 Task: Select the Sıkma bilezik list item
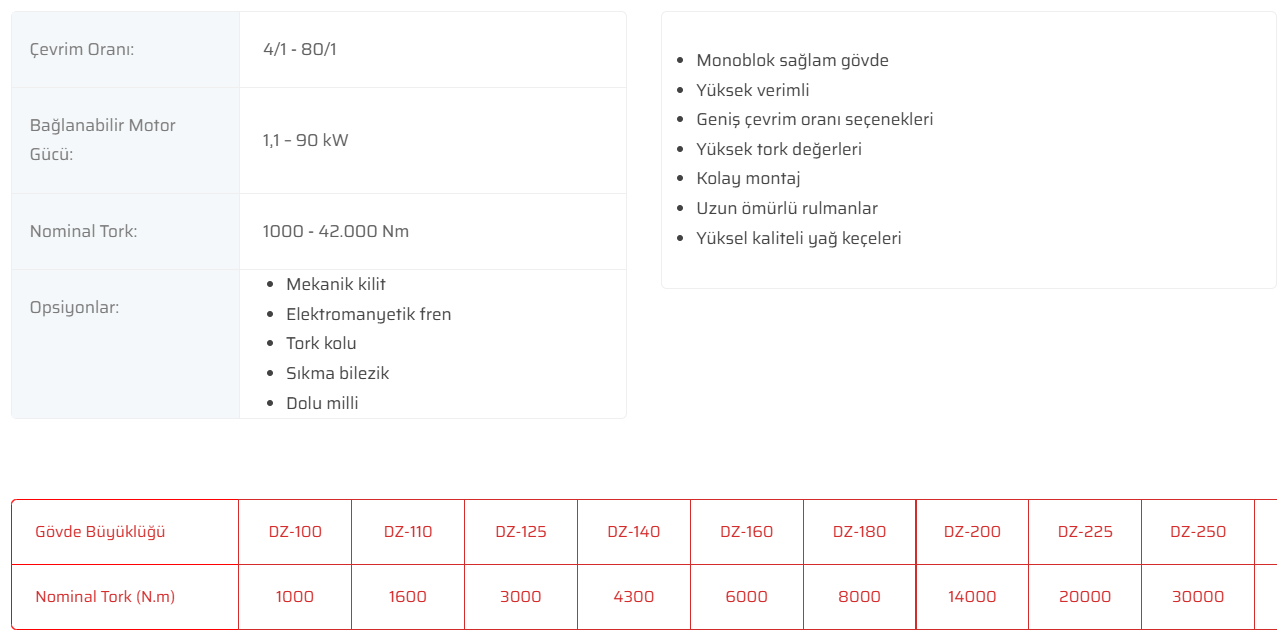[x=337, y=373]
